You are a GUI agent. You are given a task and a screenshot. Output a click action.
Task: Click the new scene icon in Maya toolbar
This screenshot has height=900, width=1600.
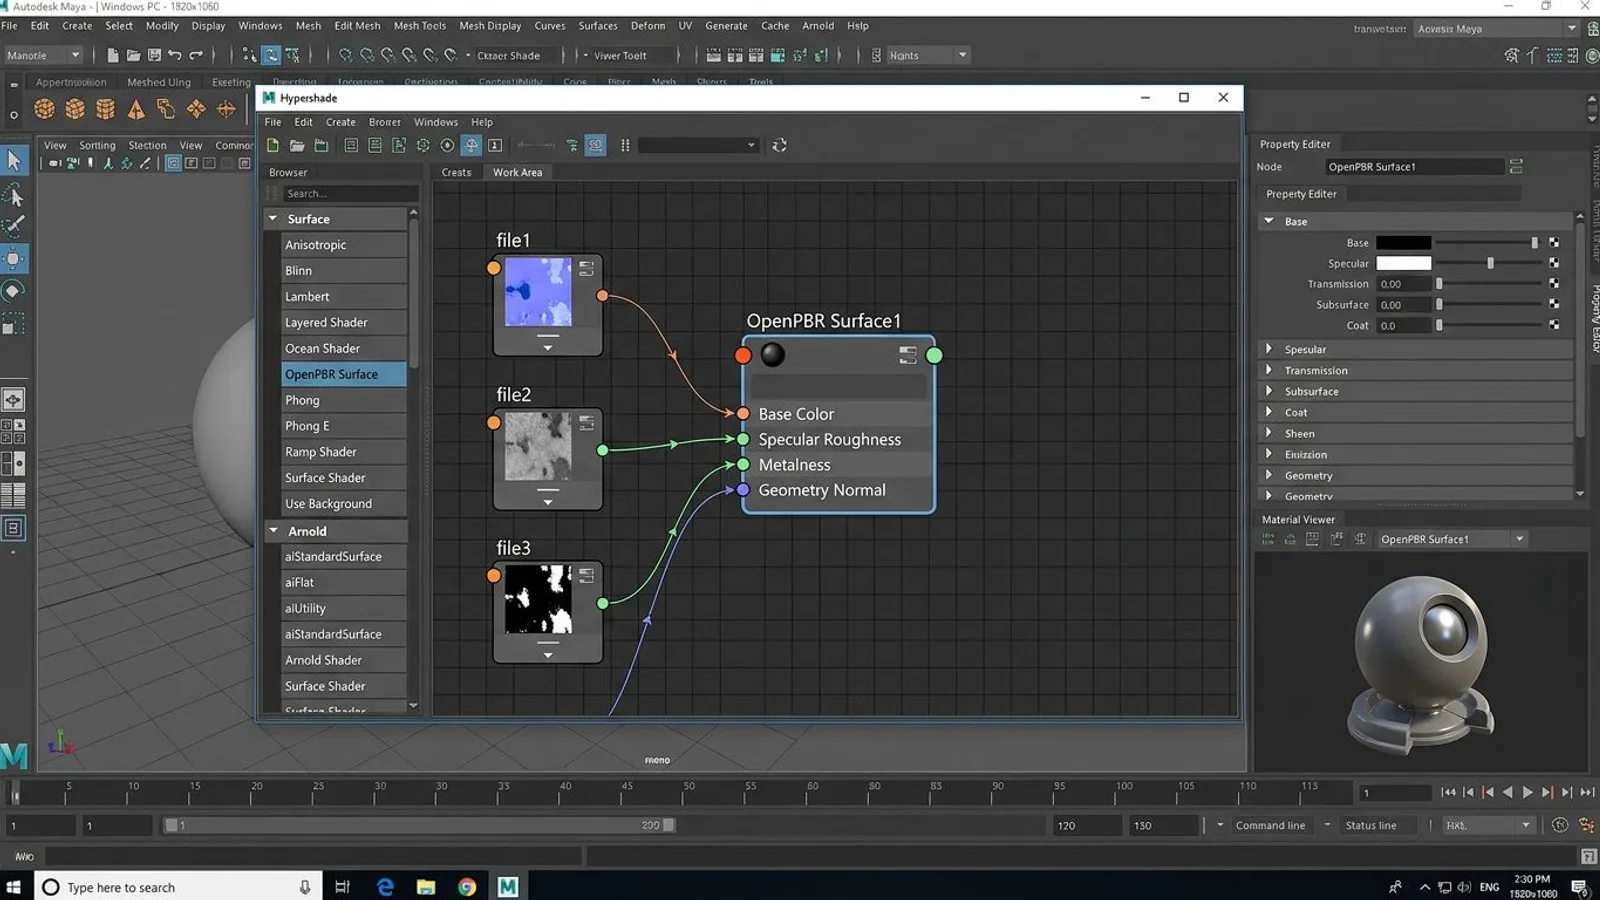click(112, 55)
